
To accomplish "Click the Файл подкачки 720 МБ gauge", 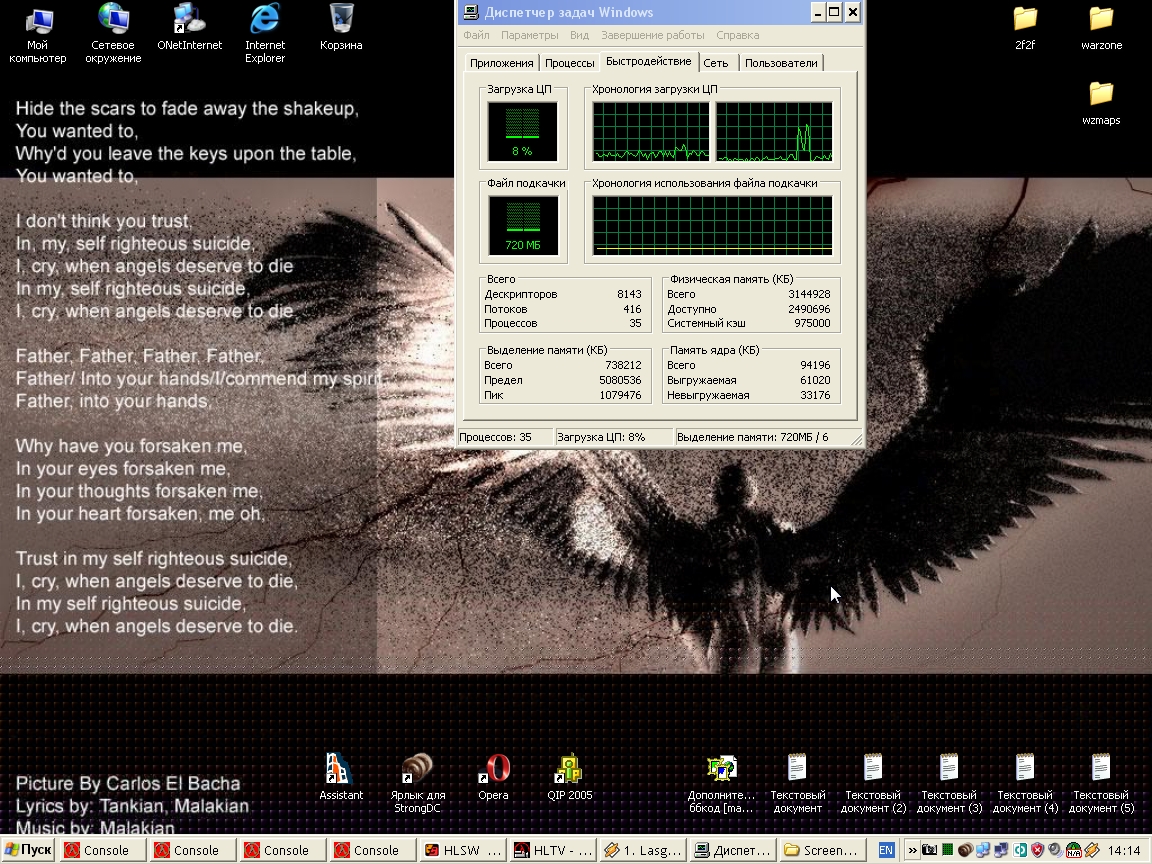I will [x=522, y=226].
